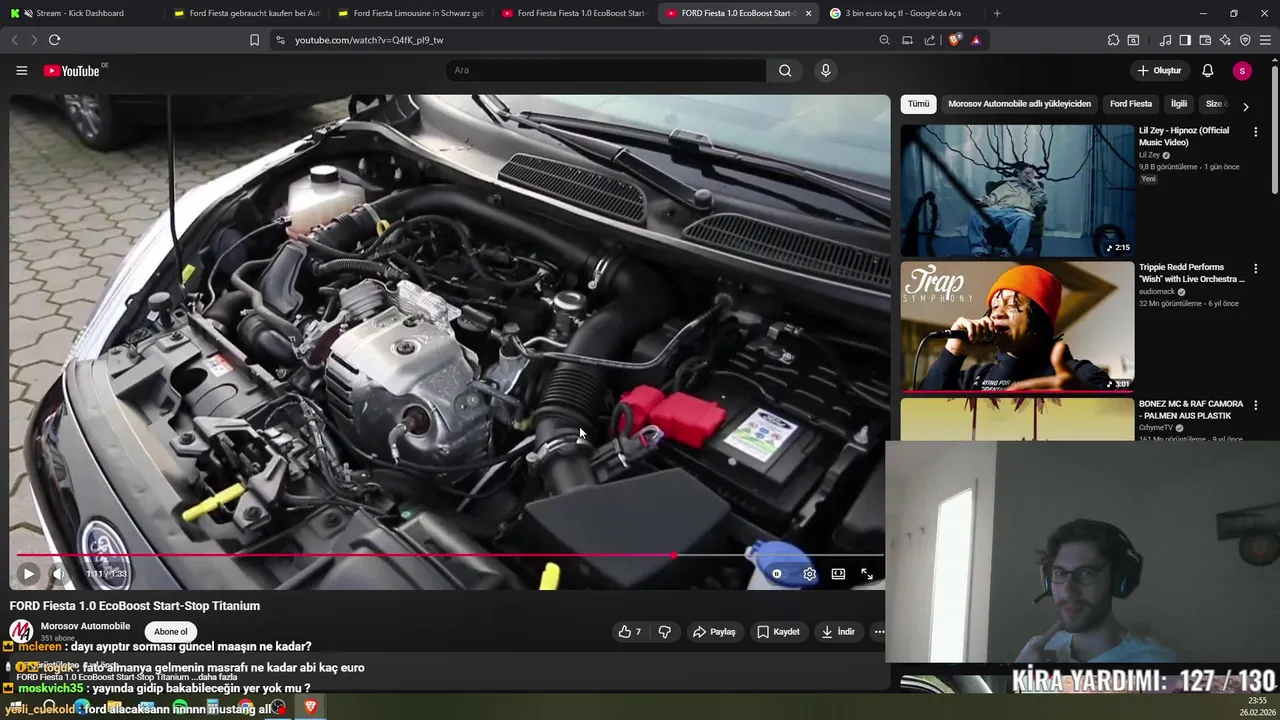Open YouTube notifications bell
Screen dimensions: 1280x720
click(x=1207, y=70)
